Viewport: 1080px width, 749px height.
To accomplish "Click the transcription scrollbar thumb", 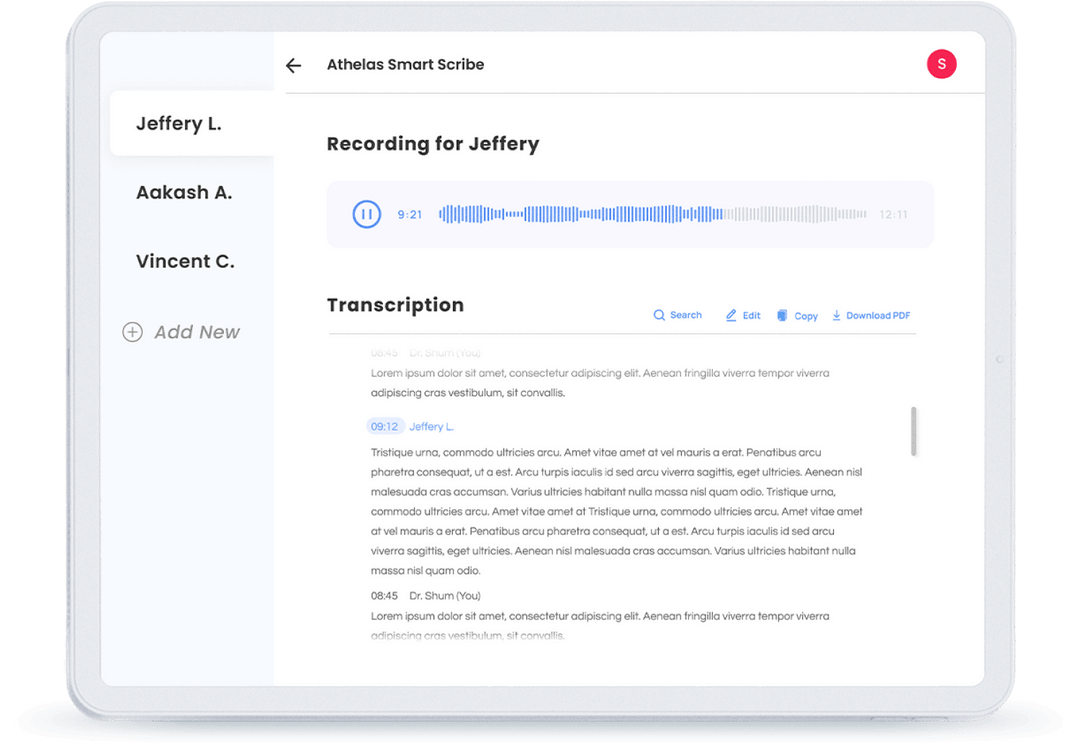I will (914, 431).
